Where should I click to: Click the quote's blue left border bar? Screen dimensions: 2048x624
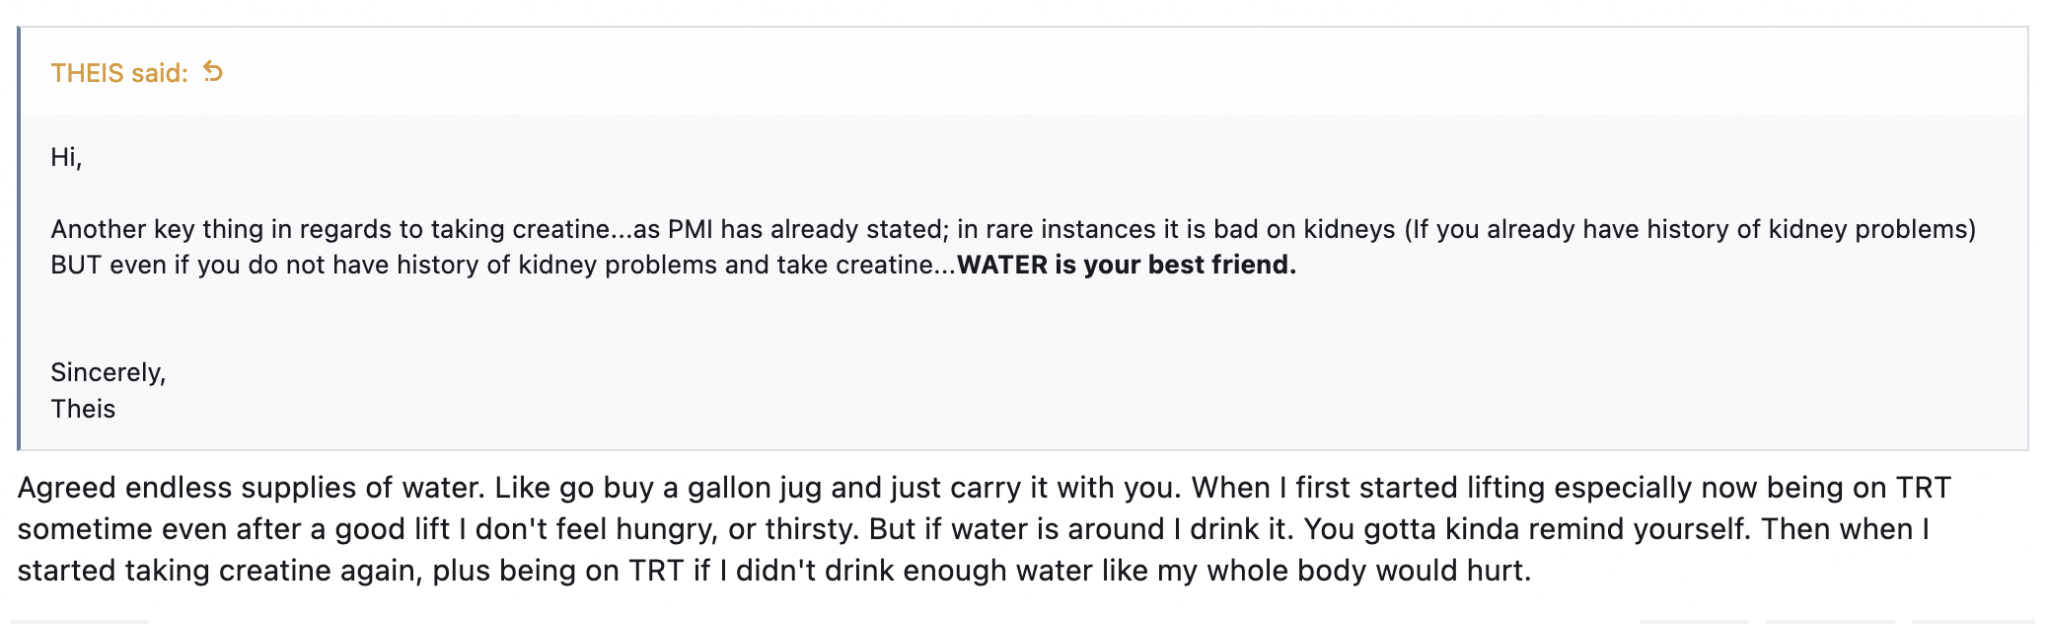pyautogui.click(x=19, y=240)
